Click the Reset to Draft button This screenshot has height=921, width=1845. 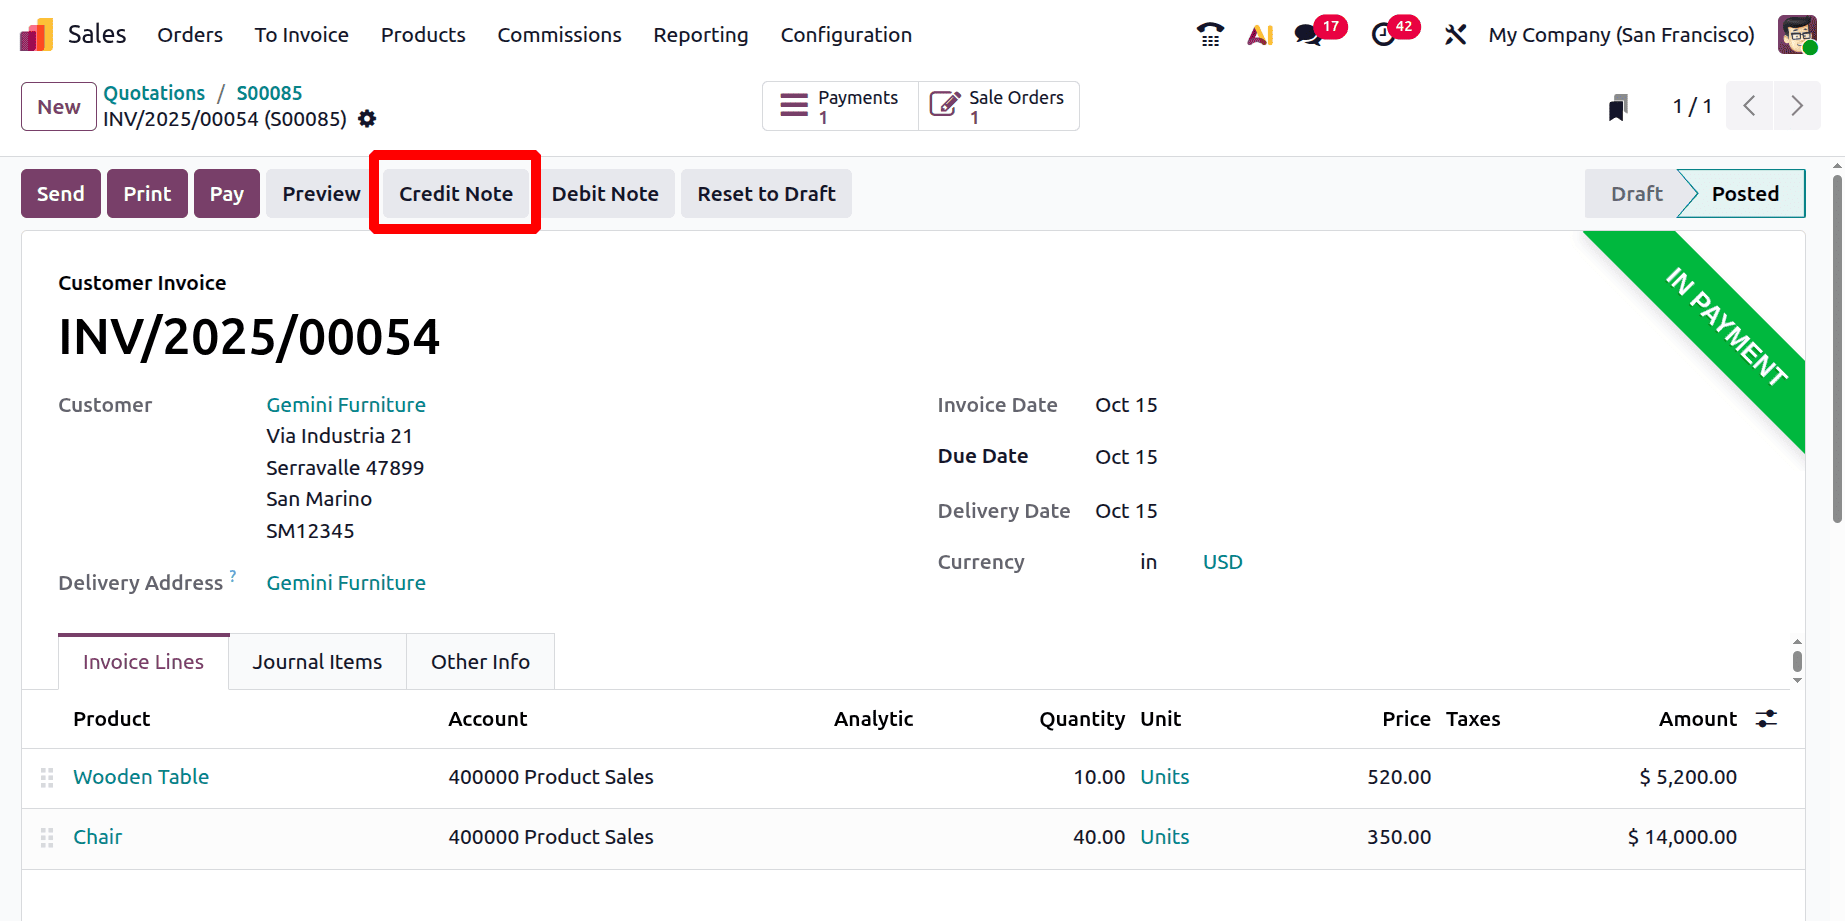coord(766,193)
